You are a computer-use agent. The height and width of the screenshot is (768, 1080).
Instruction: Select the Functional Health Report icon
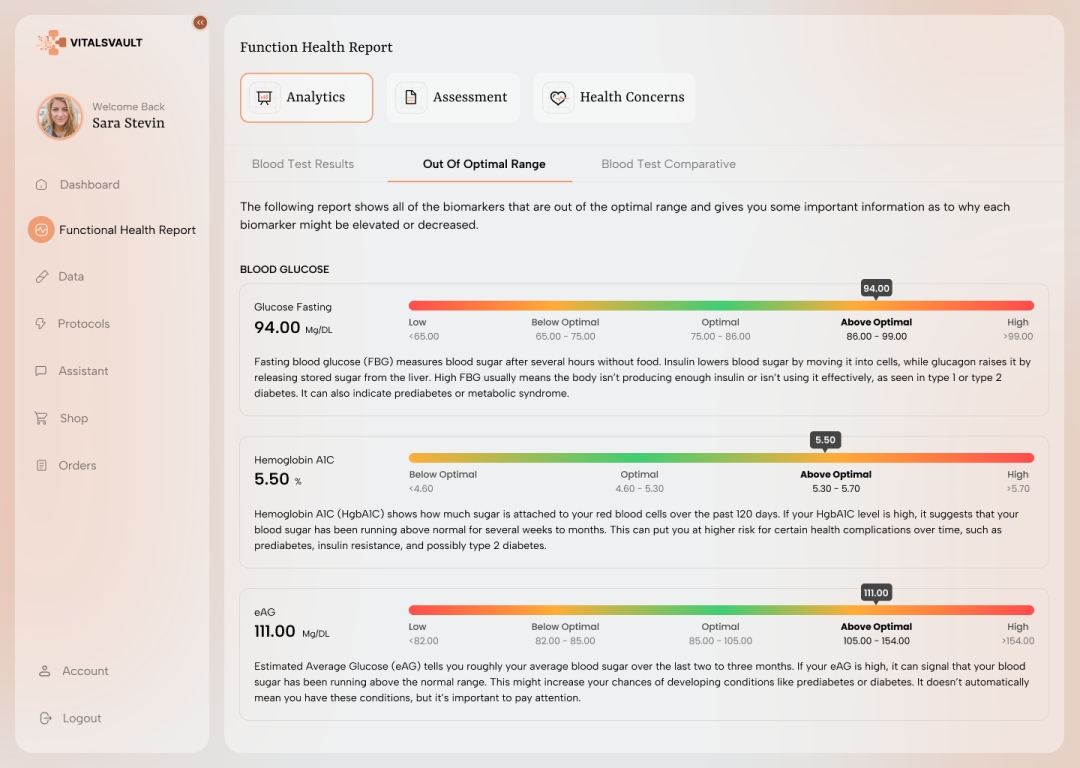pyautogui.click(x=41, y=230)
